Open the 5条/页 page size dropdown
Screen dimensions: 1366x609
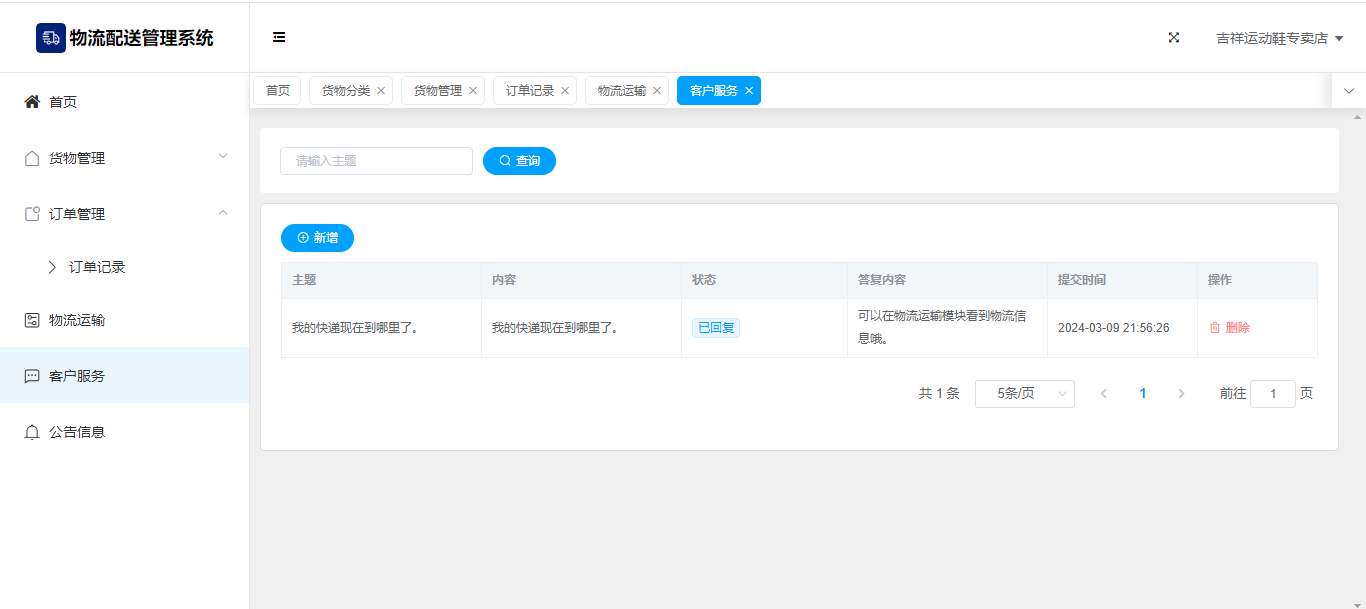pyautogui.click(x=1024, y=394)
